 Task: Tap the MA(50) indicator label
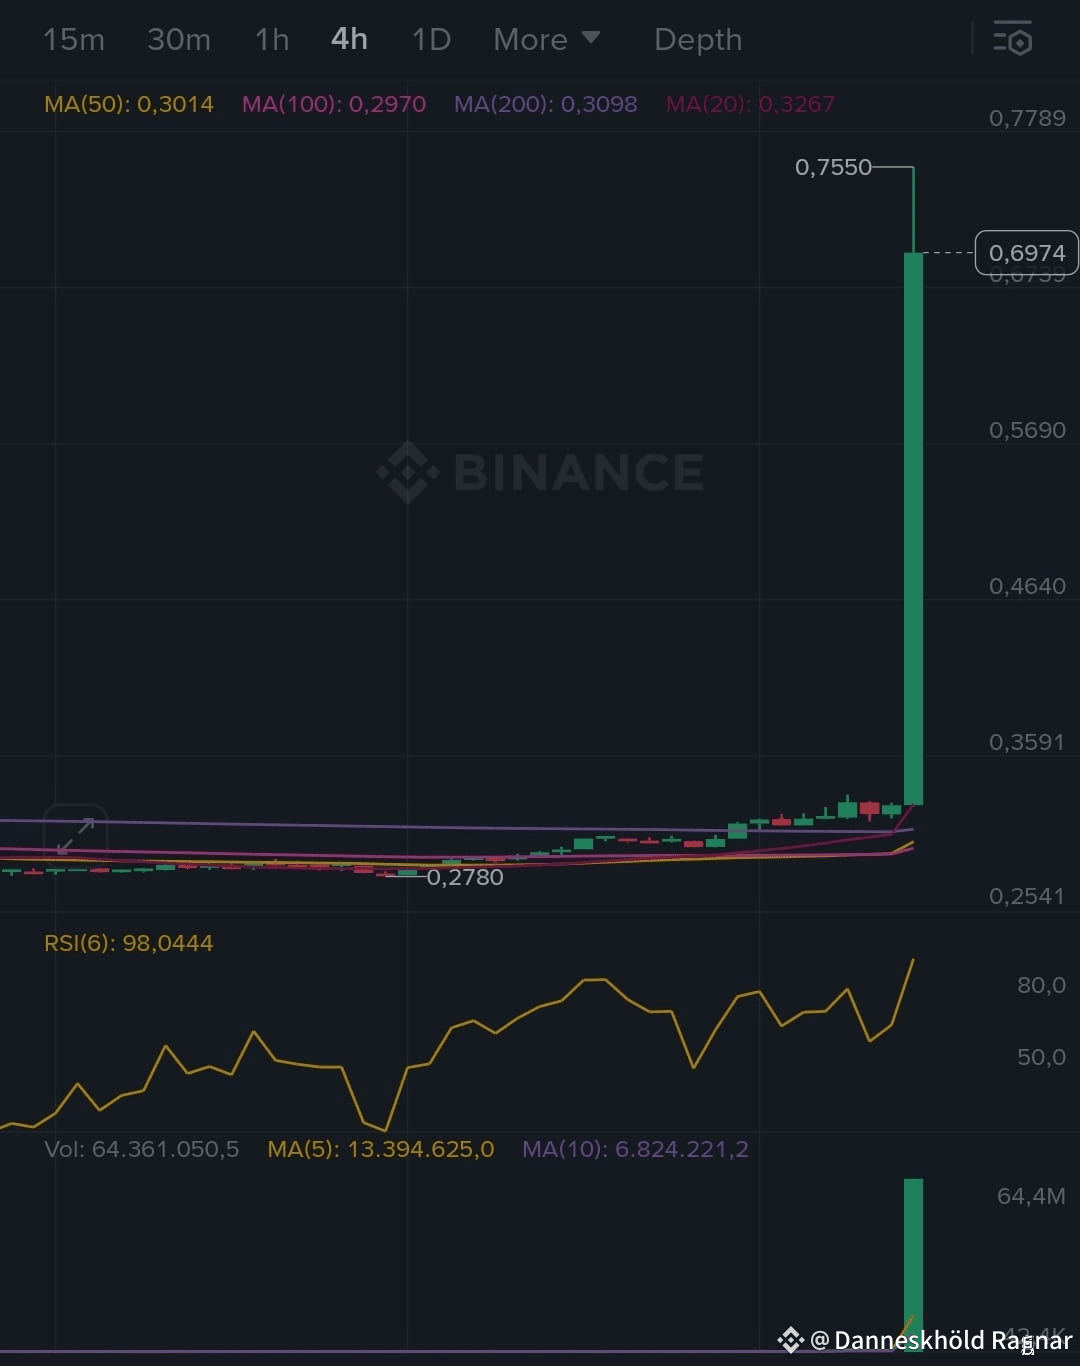pos(128,103)
